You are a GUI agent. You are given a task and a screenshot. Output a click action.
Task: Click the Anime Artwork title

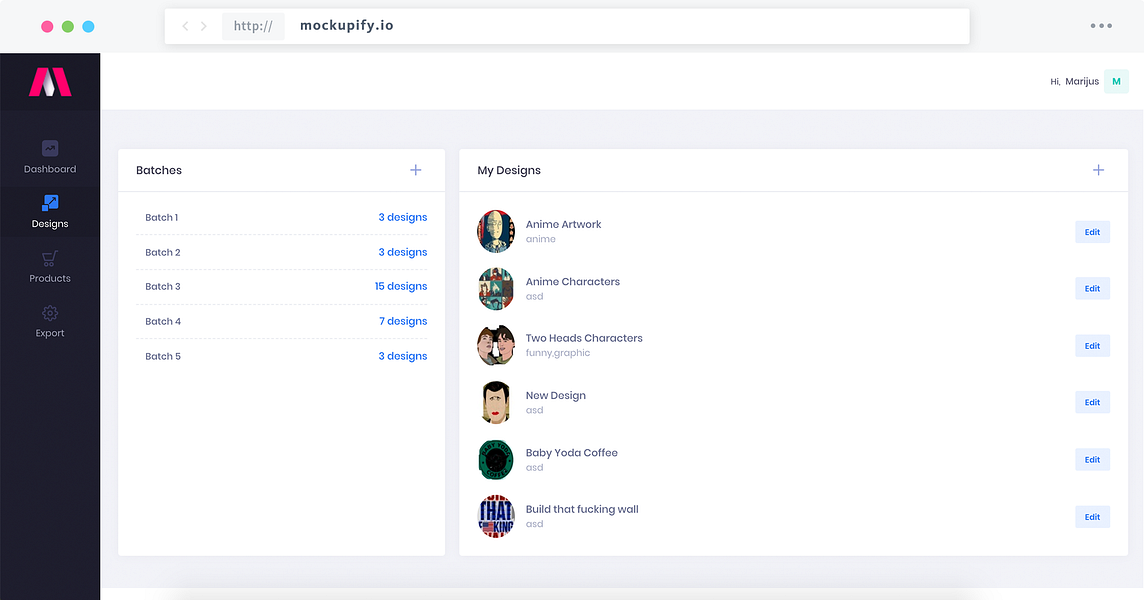point(563,225)
